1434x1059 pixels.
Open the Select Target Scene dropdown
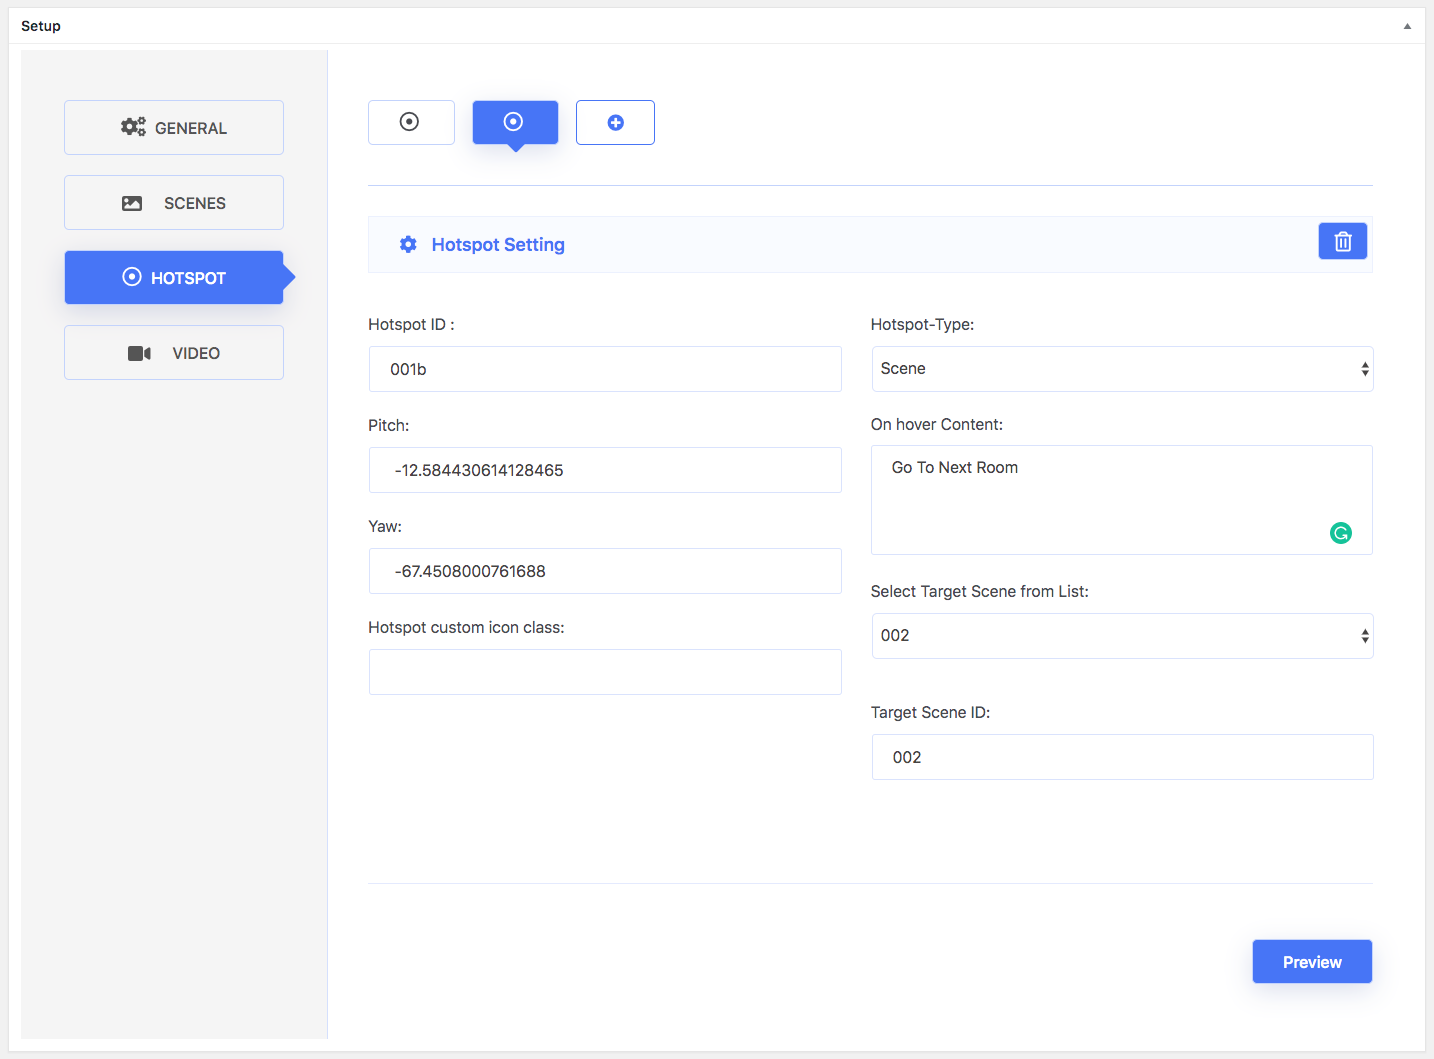coord(1121,636)
